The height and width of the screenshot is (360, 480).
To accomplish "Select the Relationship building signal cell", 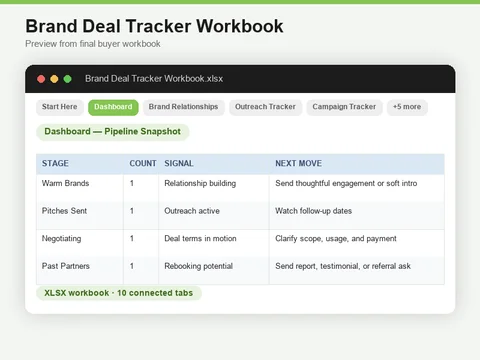I will click(214, 188).
